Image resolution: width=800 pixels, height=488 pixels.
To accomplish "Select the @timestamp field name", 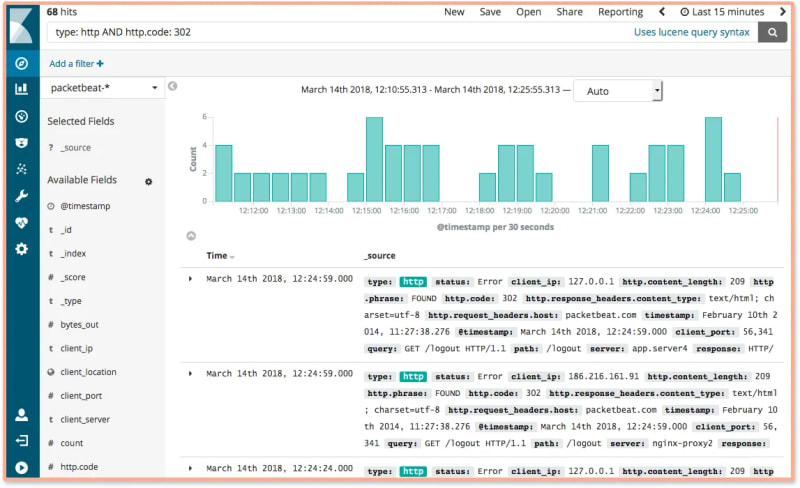I will point(85,206).
